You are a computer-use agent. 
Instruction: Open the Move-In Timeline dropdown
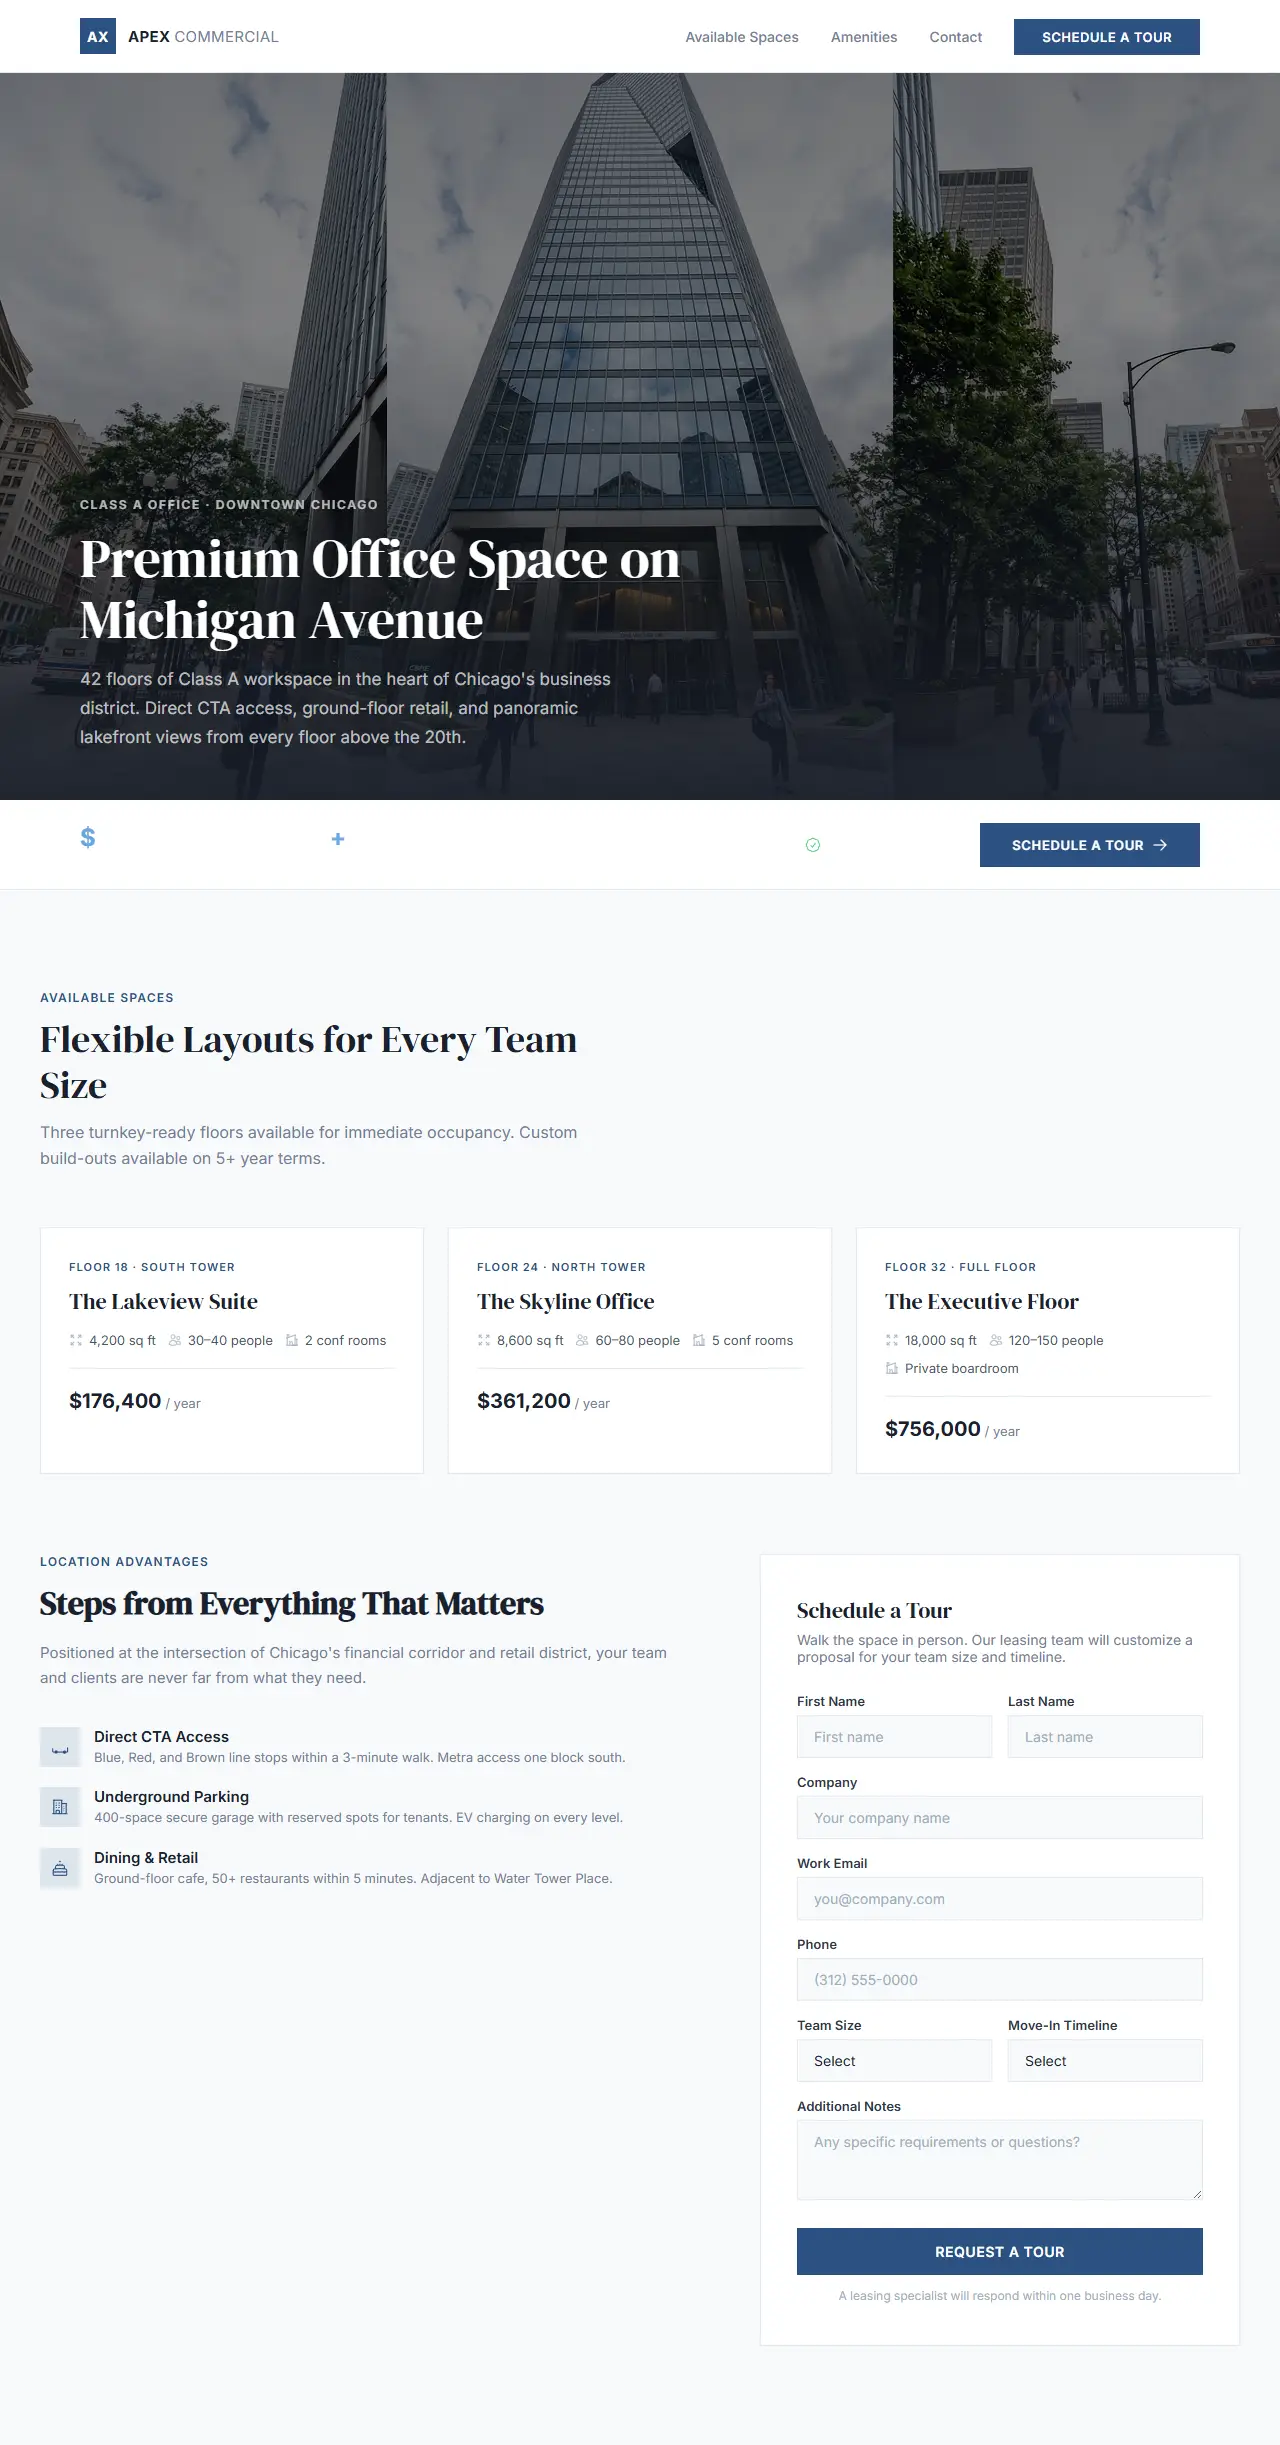[x=1104, y=2060]
